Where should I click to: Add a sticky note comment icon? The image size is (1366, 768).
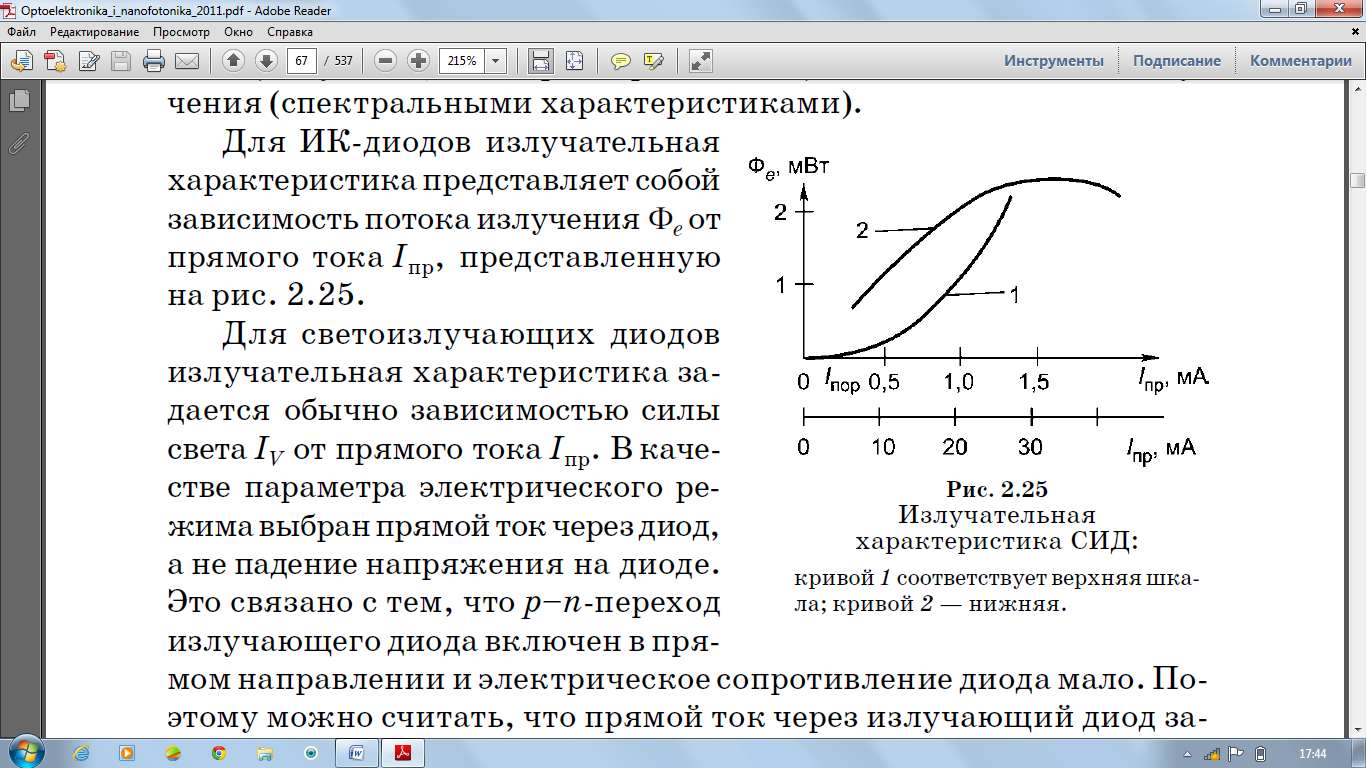click(x=621, y=61)
